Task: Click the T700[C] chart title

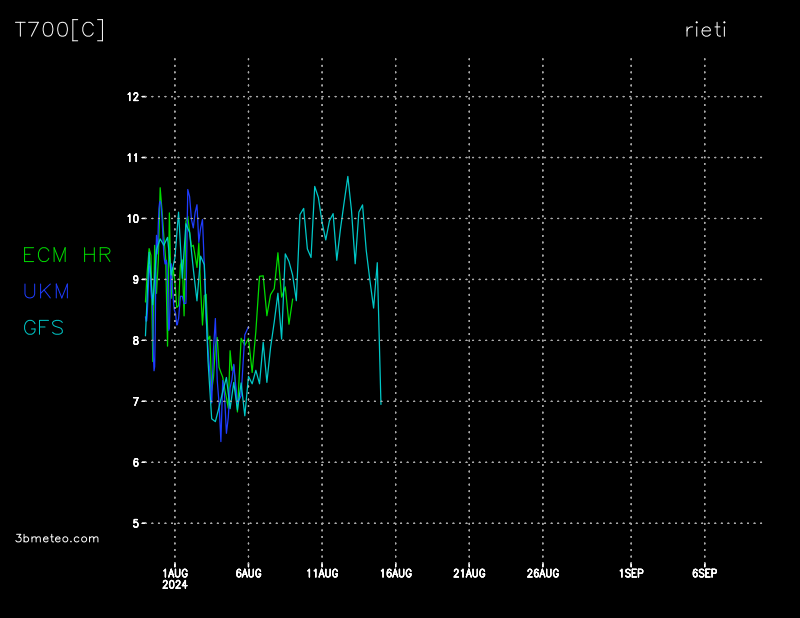Action: (x=59, y=30)
